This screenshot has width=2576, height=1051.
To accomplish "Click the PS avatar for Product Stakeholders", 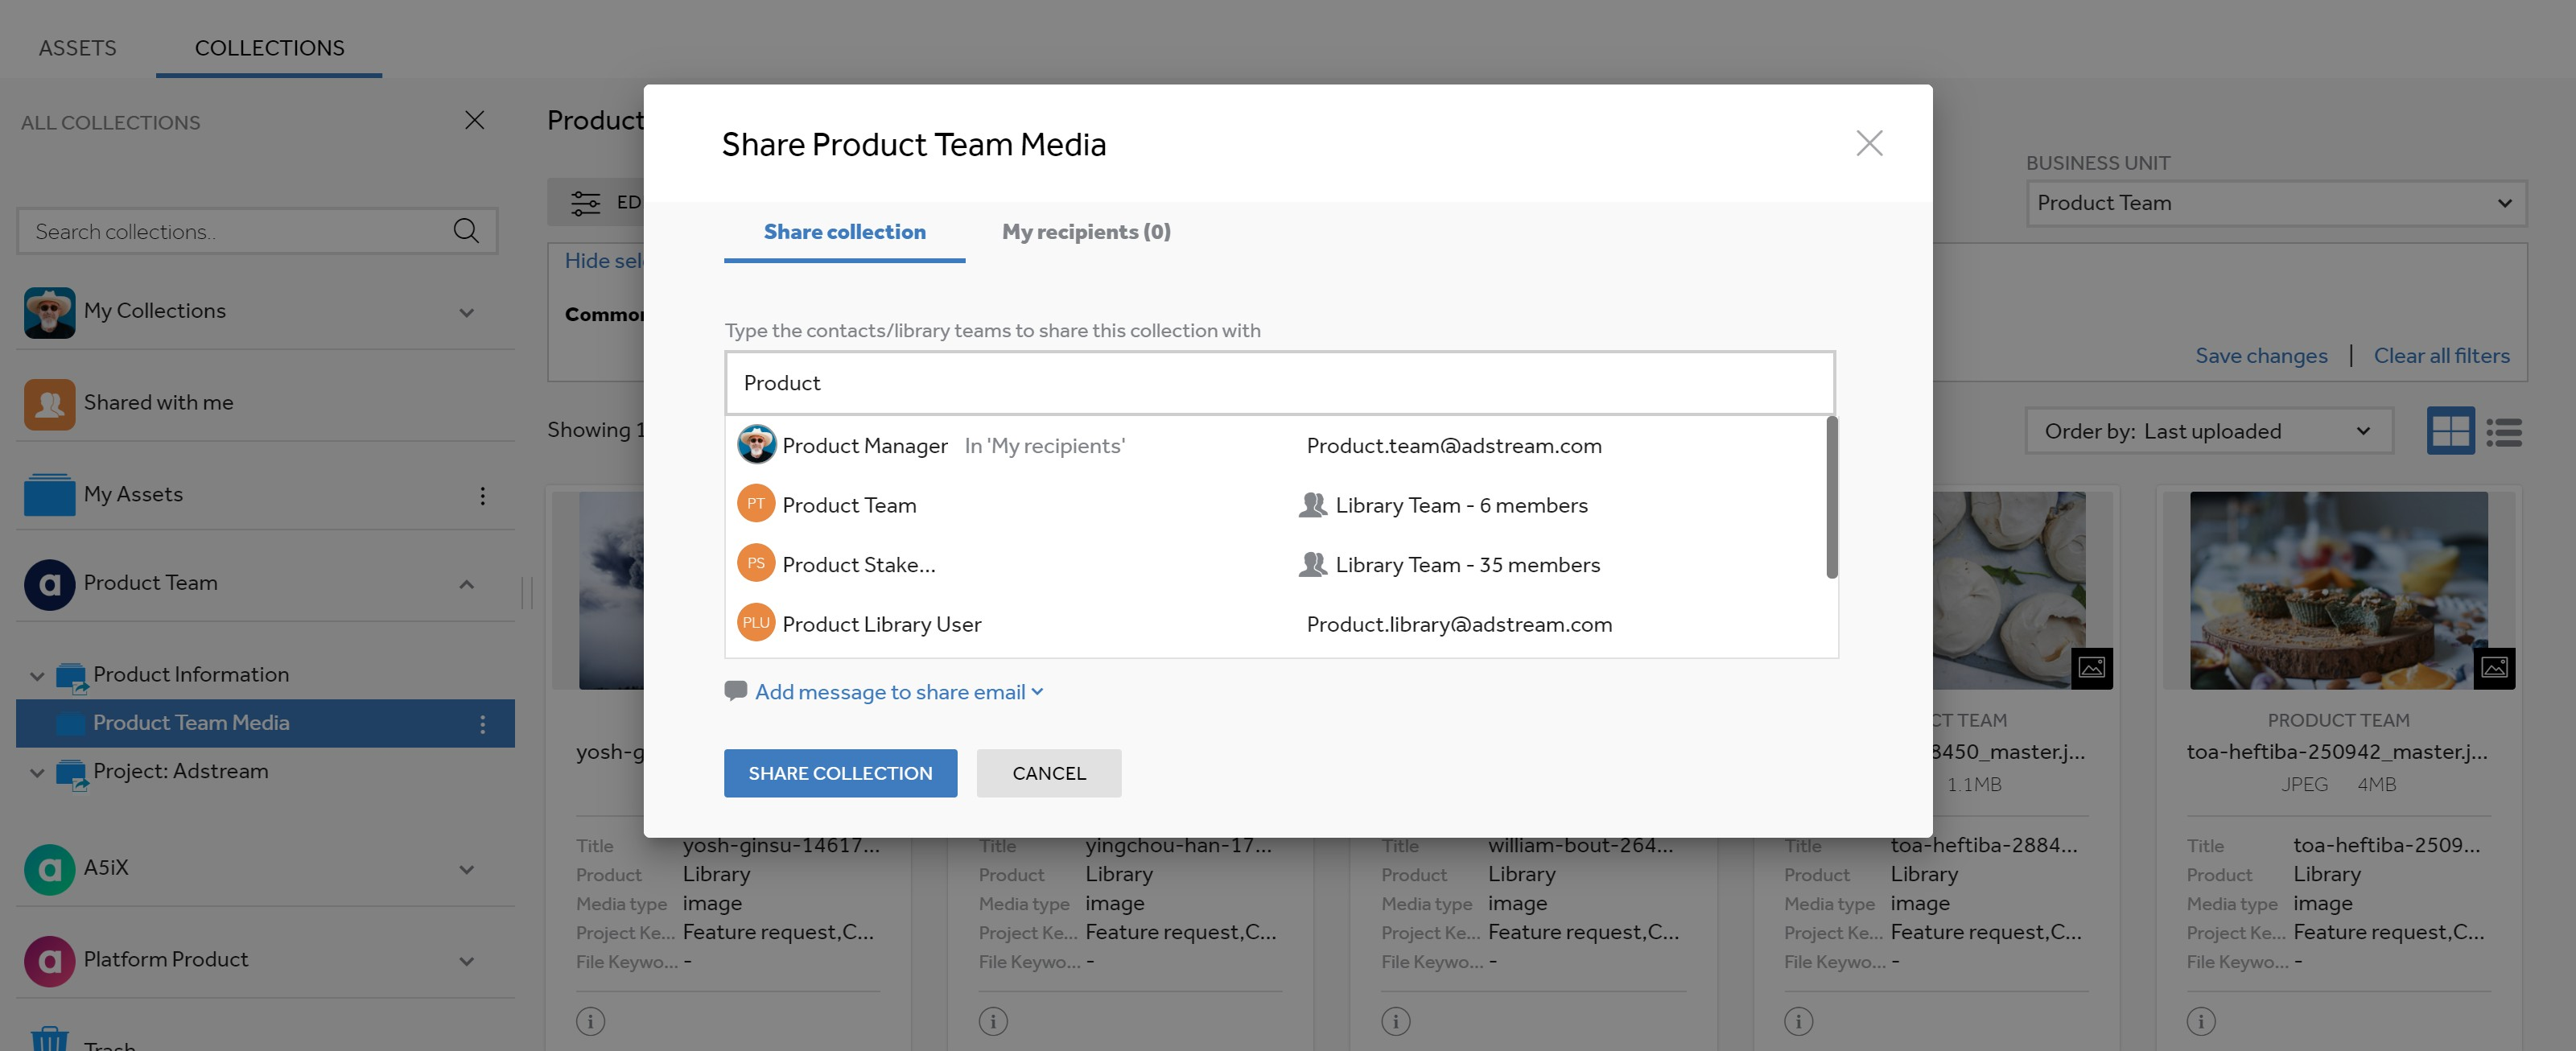I will [756, 563].
